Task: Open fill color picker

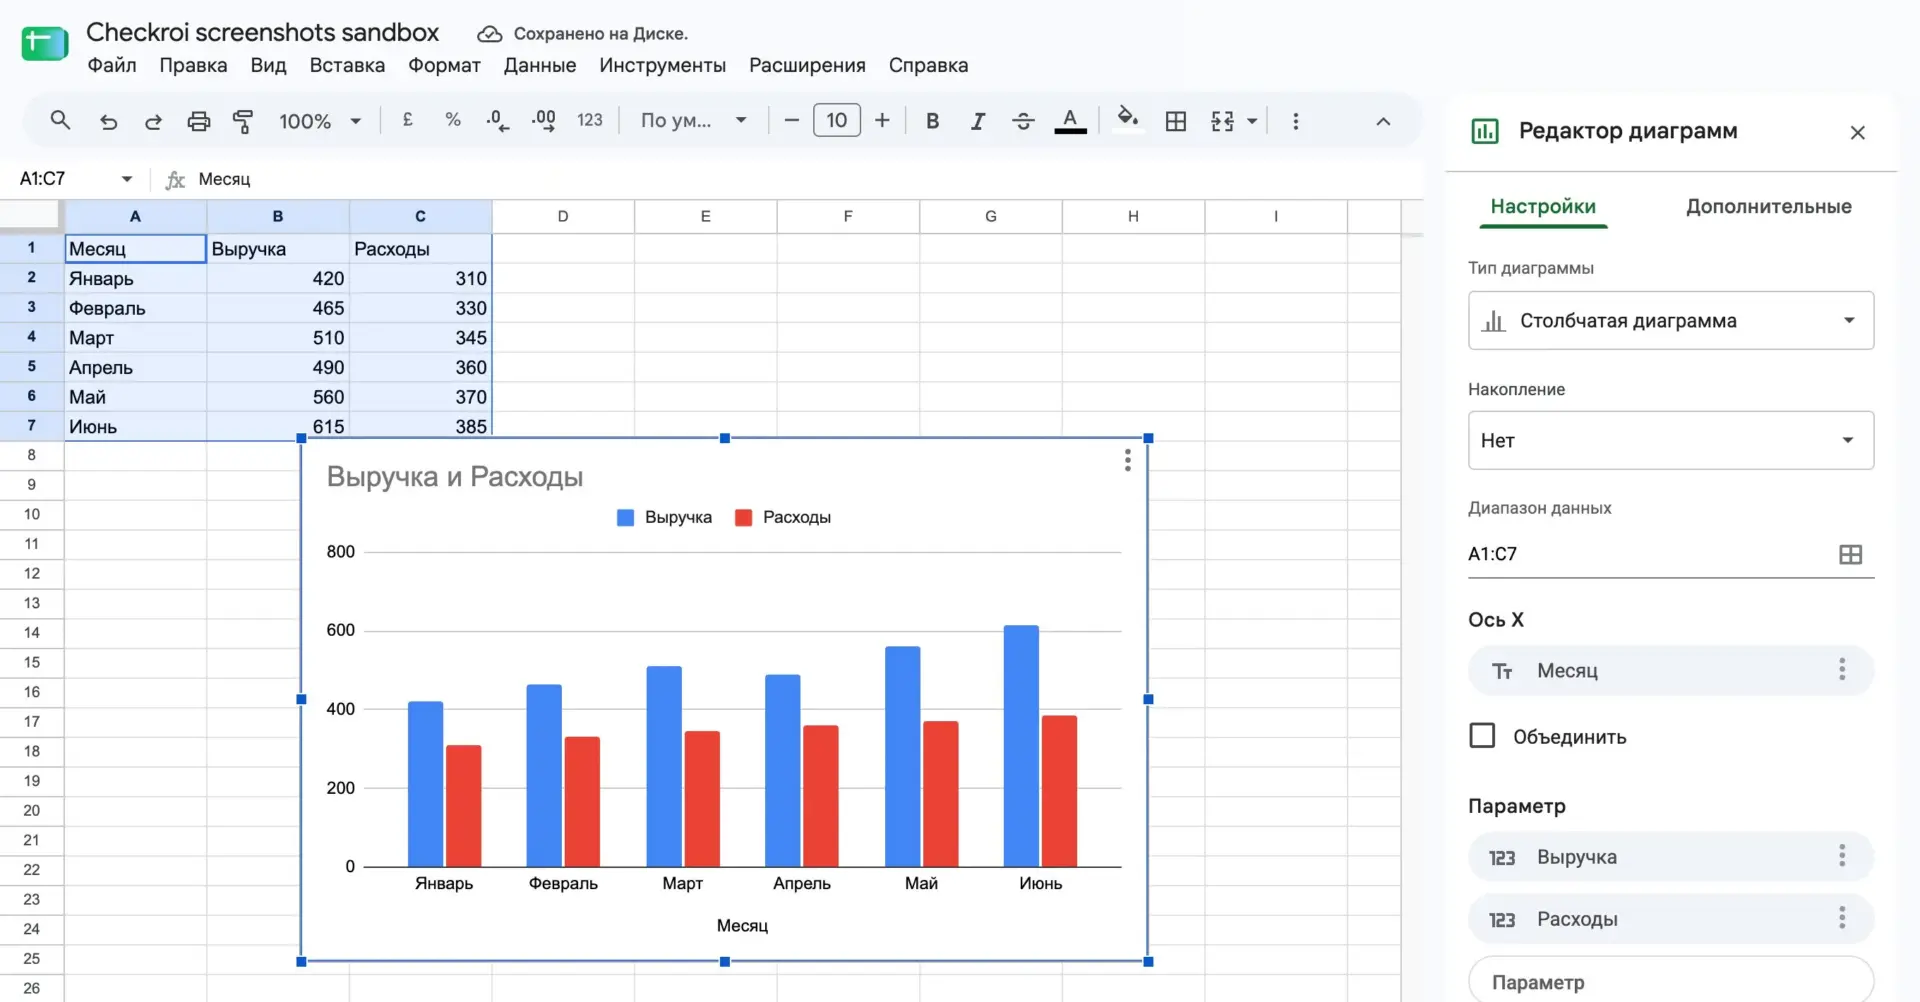Action: pyautogui.click(x=1128, y=120)
